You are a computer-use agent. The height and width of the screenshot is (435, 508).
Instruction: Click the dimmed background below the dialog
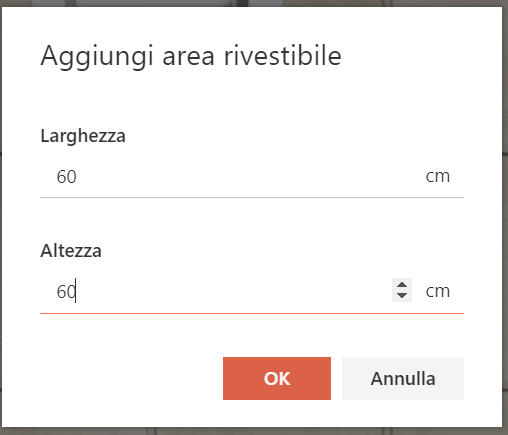pyautogui.click(x=253, y=431)
